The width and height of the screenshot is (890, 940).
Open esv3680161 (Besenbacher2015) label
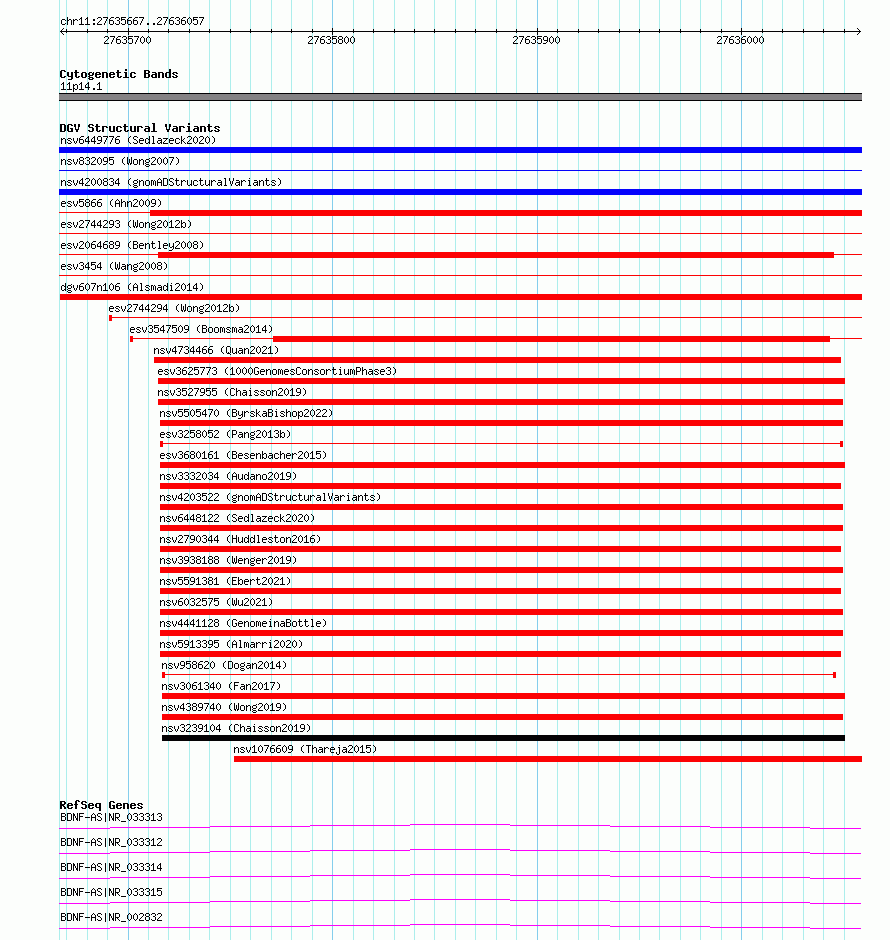tap(243, 455)
